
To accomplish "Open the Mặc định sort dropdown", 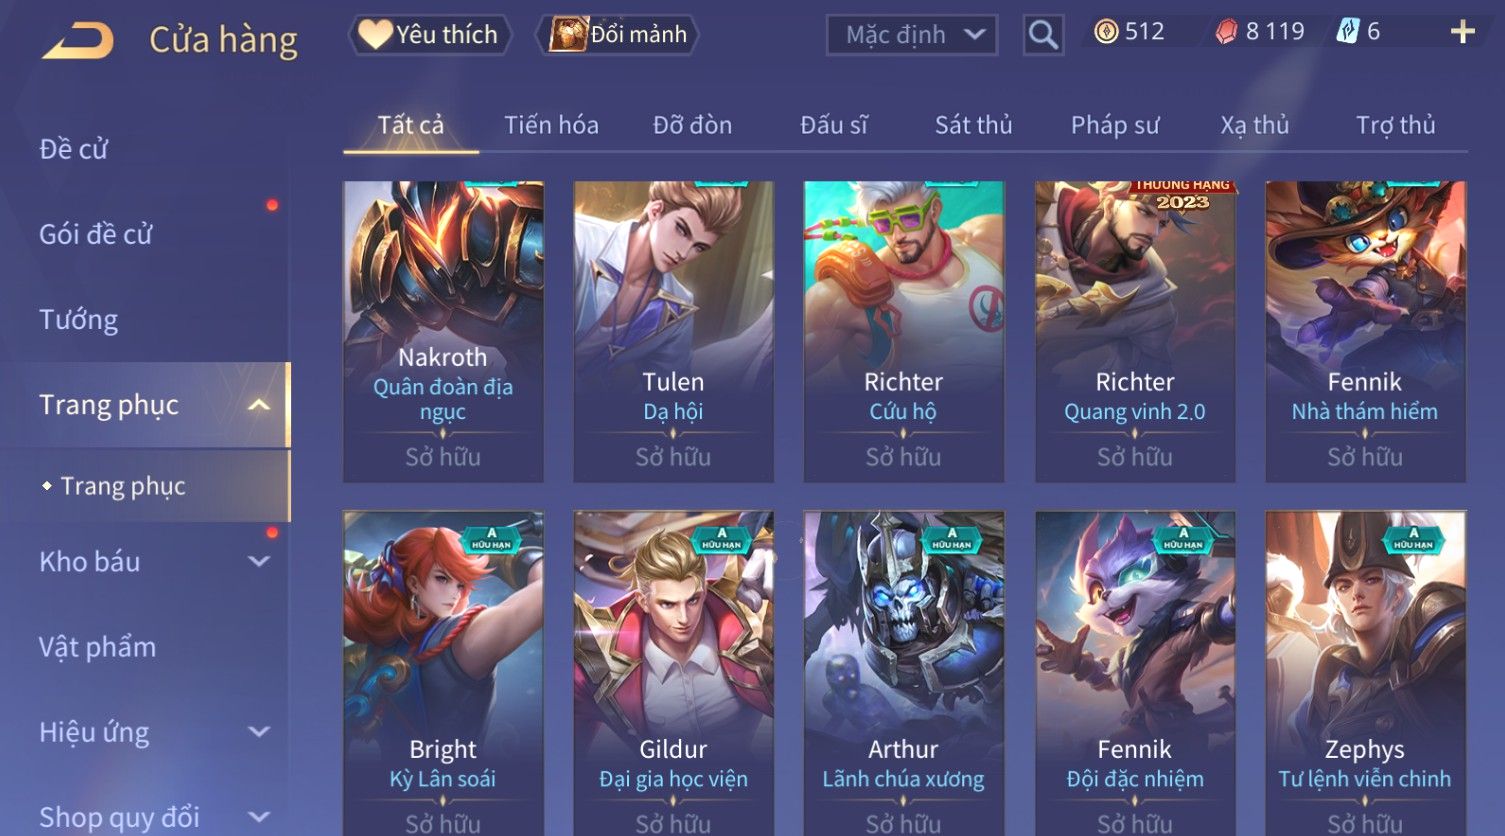I will tap(912, 35).
